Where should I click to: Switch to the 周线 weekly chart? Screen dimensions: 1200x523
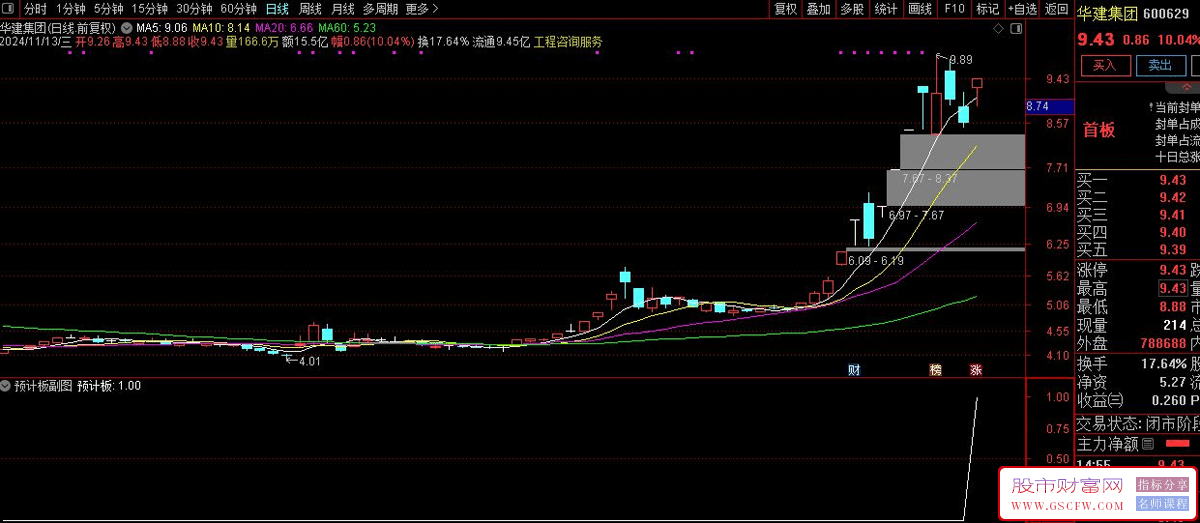(310, 9)
